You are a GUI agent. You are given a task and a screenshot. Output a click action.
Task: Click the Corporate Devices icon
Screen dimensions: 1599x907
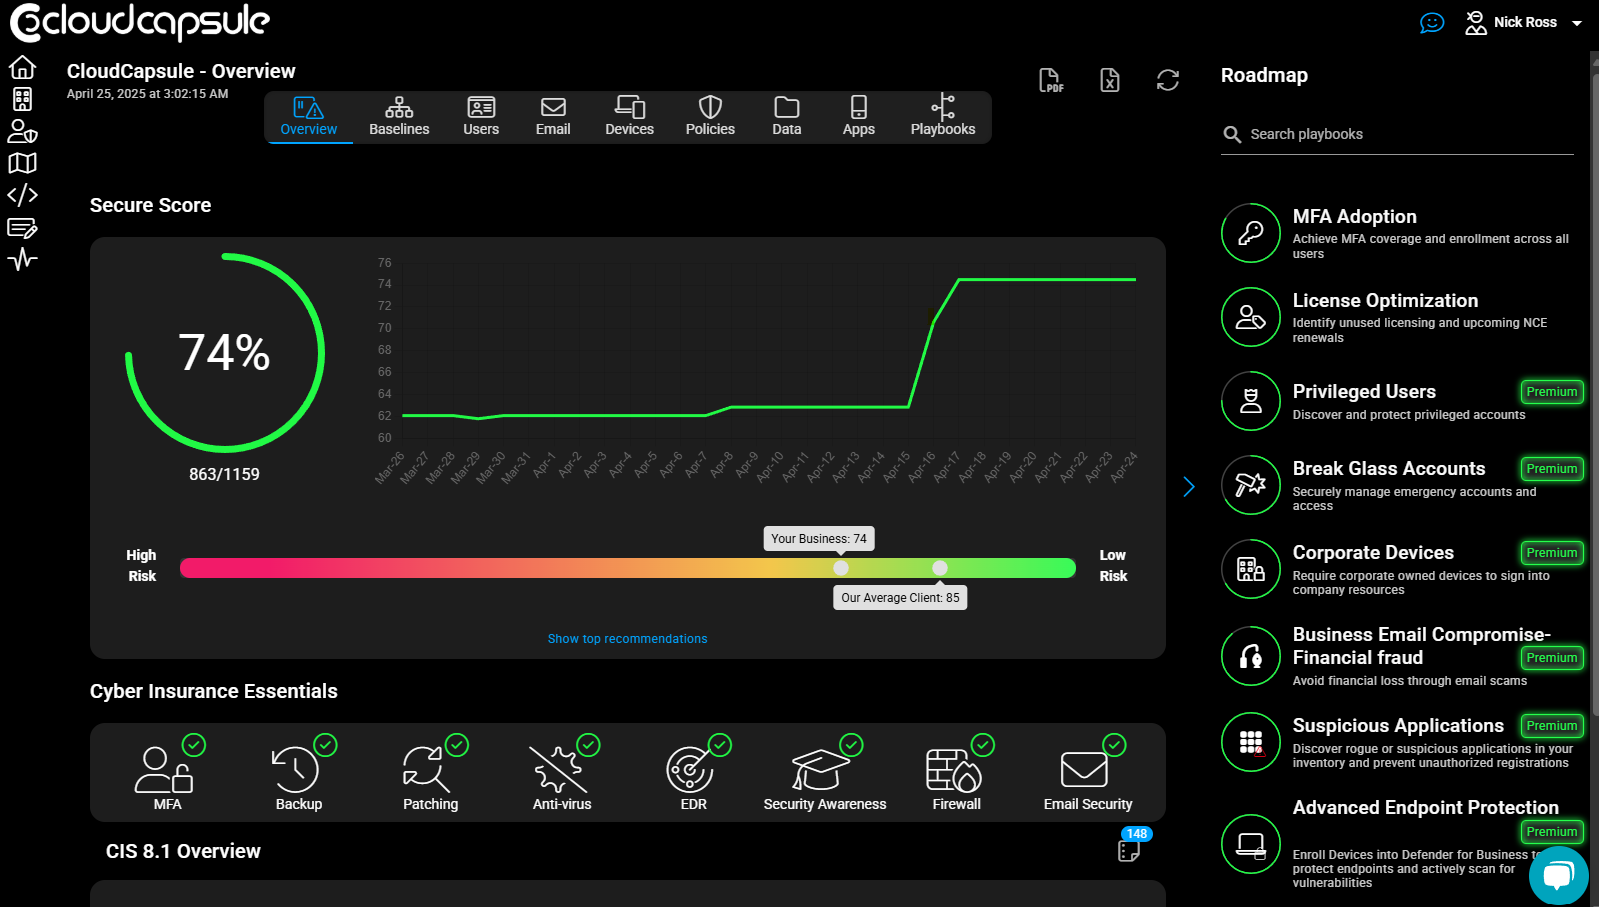click(1251, 569)
